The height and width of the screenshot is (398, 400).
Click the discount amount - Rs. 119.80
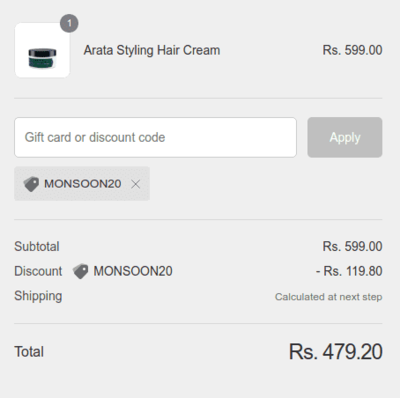pyautogui.click(x=349, y=271)
